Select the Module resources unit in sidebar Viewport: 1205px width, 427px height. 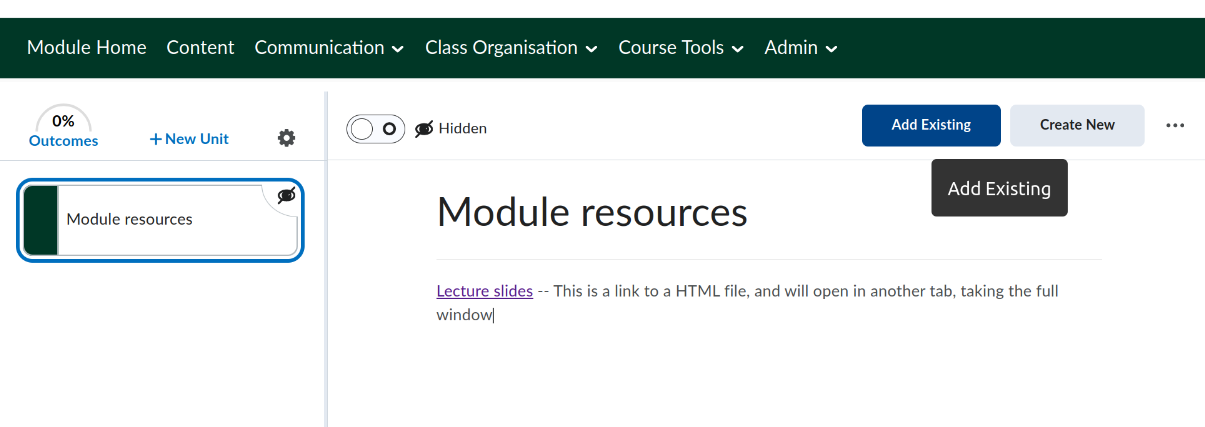coord(160,219)
